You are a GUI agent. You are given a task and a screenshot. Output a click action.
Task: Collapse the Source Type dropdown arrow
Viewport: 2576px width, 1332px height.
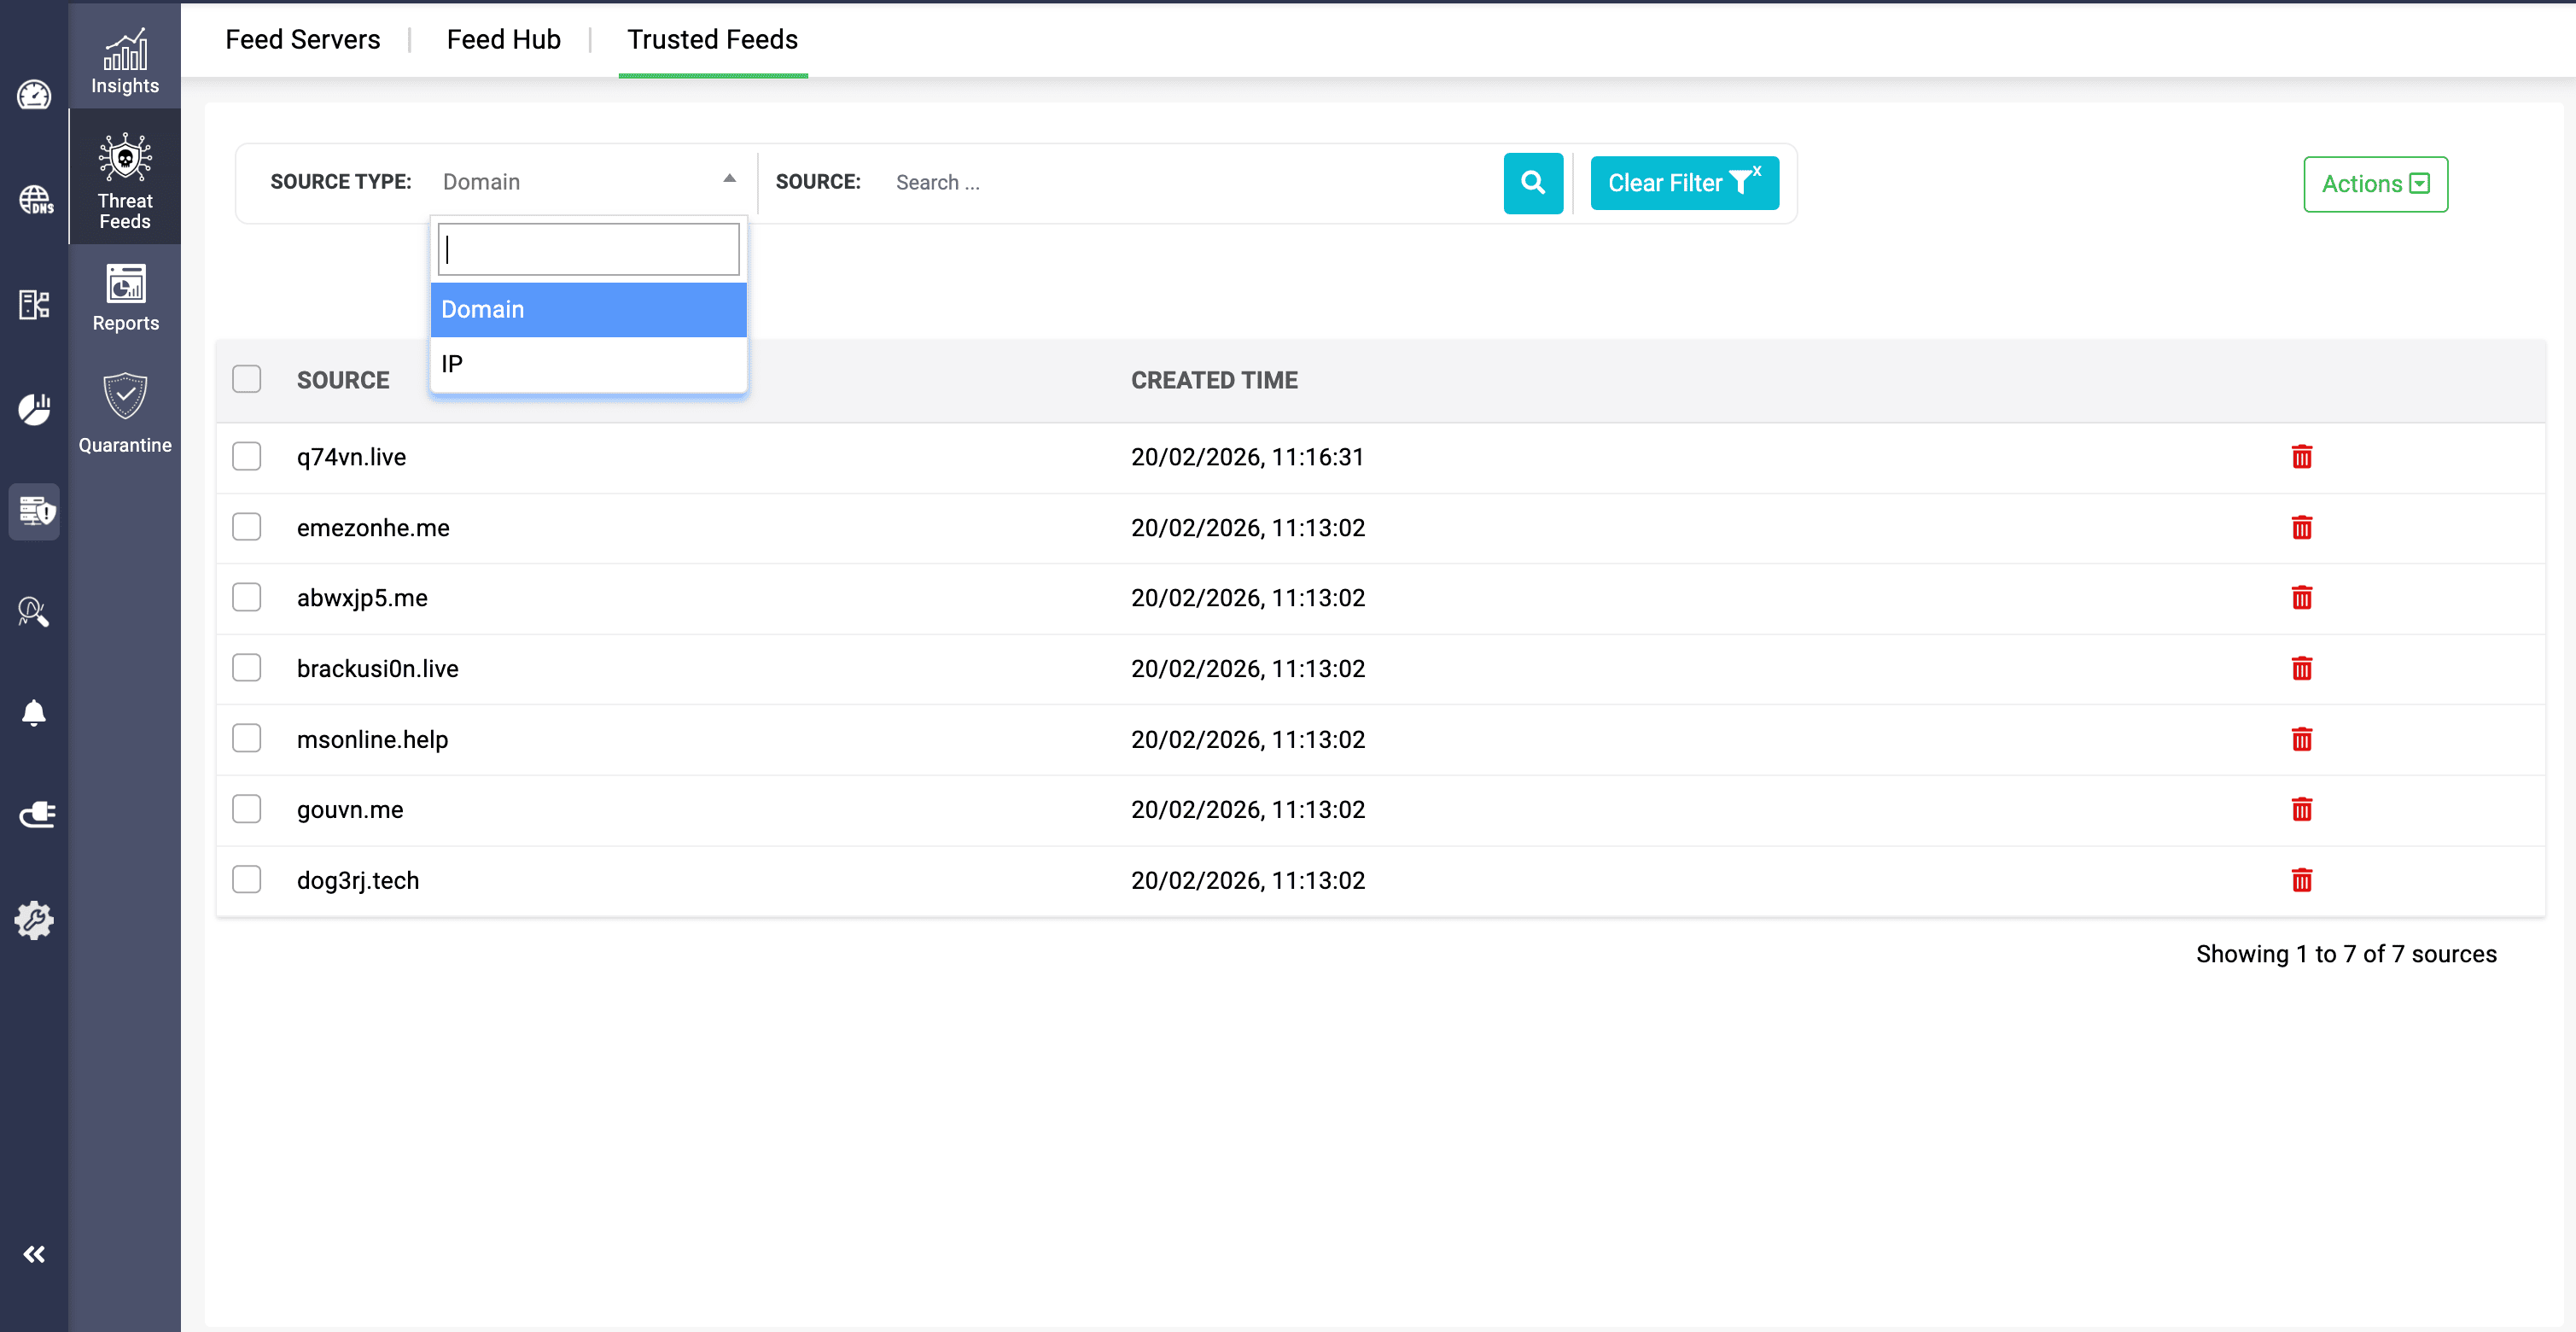(729, 179)
